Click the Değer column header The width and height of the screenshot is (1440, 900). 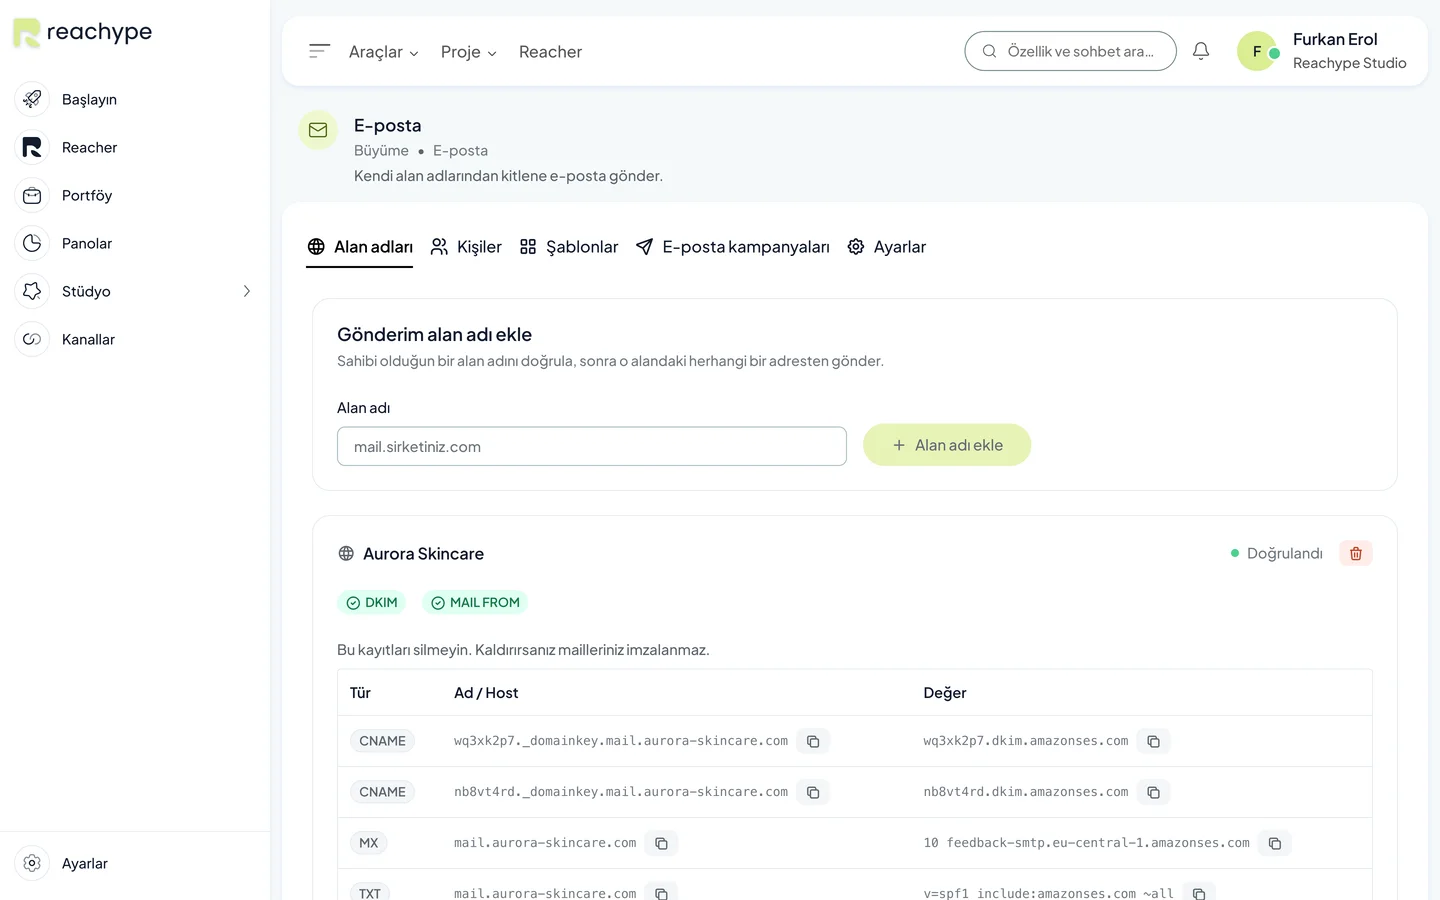pyautogui.click(x=945, y=693)
